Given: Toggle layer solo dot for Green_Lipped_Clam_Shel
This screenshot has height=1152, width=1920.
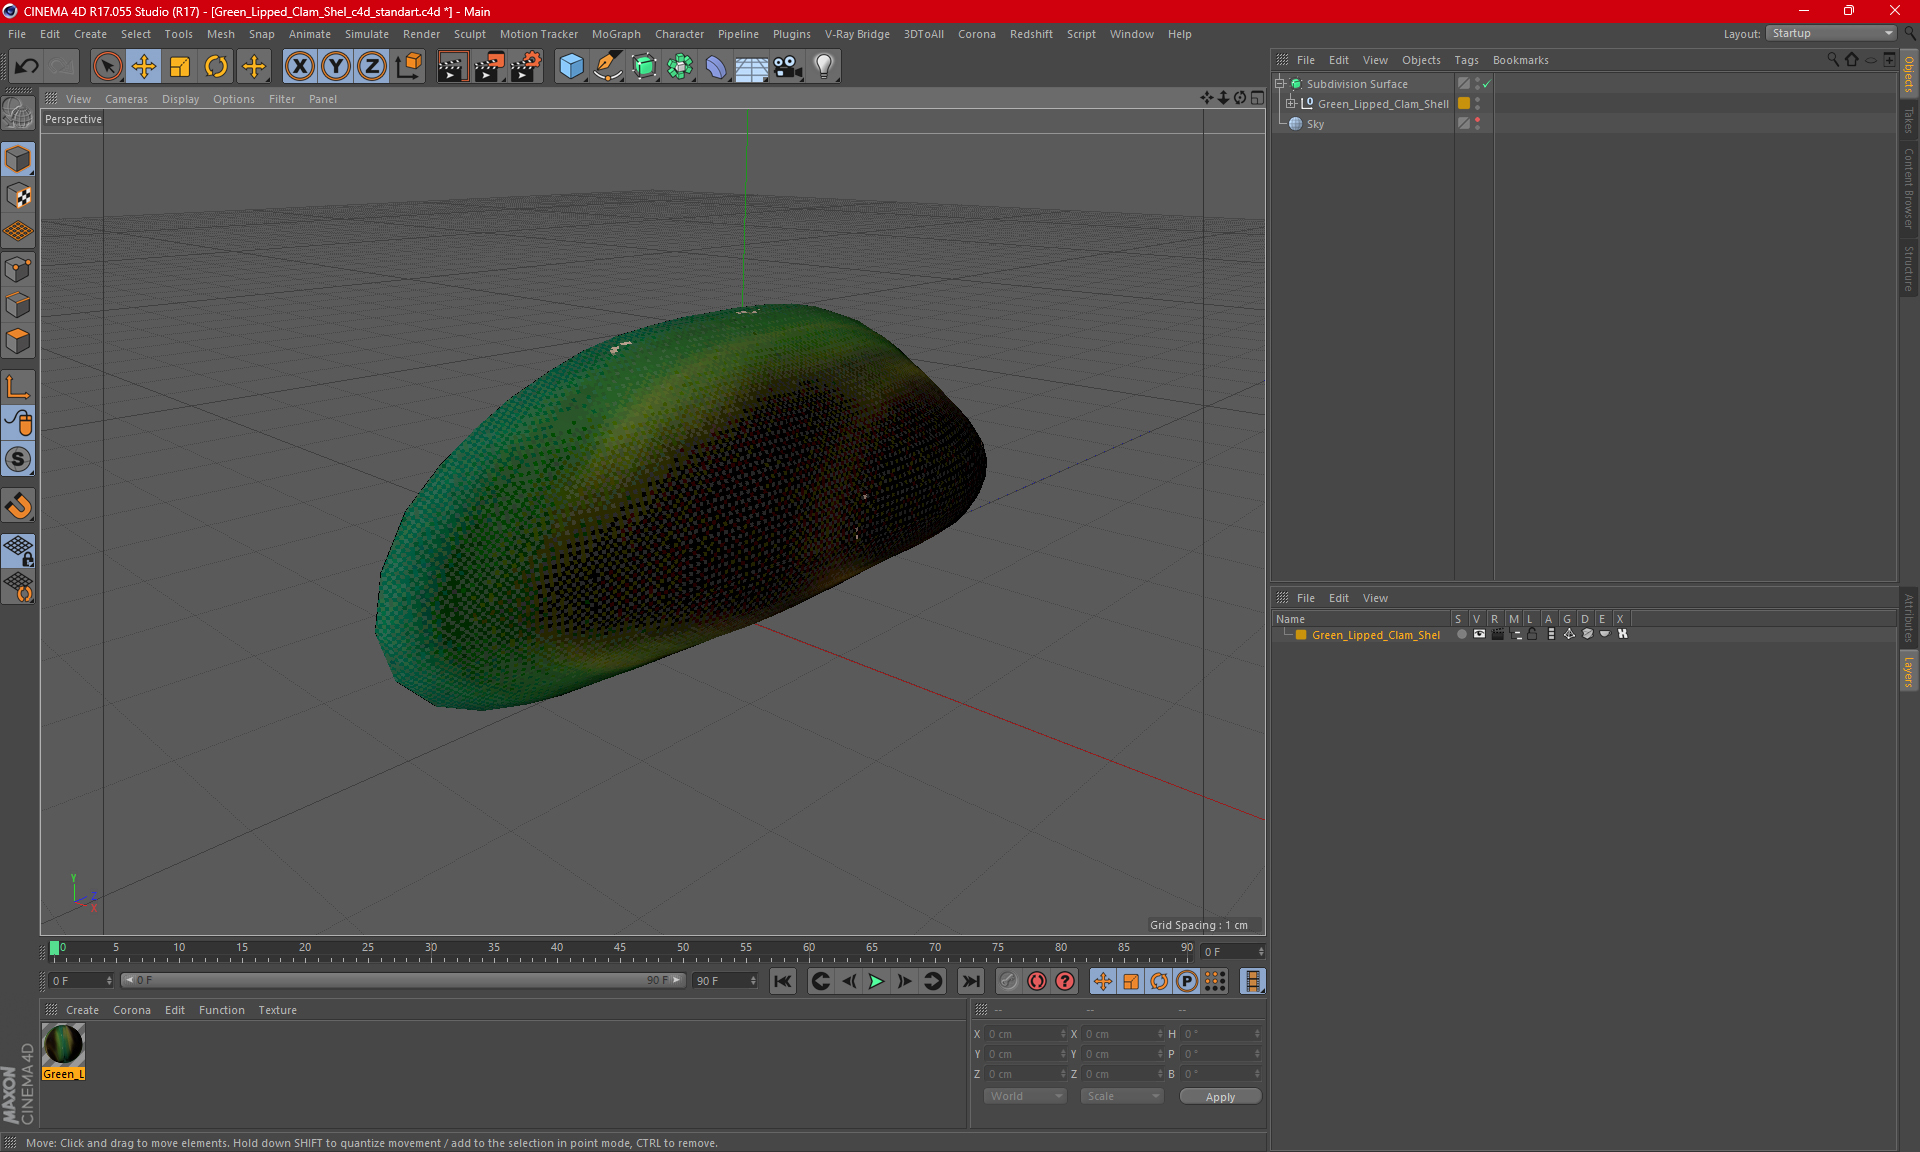Looking at the screenshot, I should click(1461, 634).
